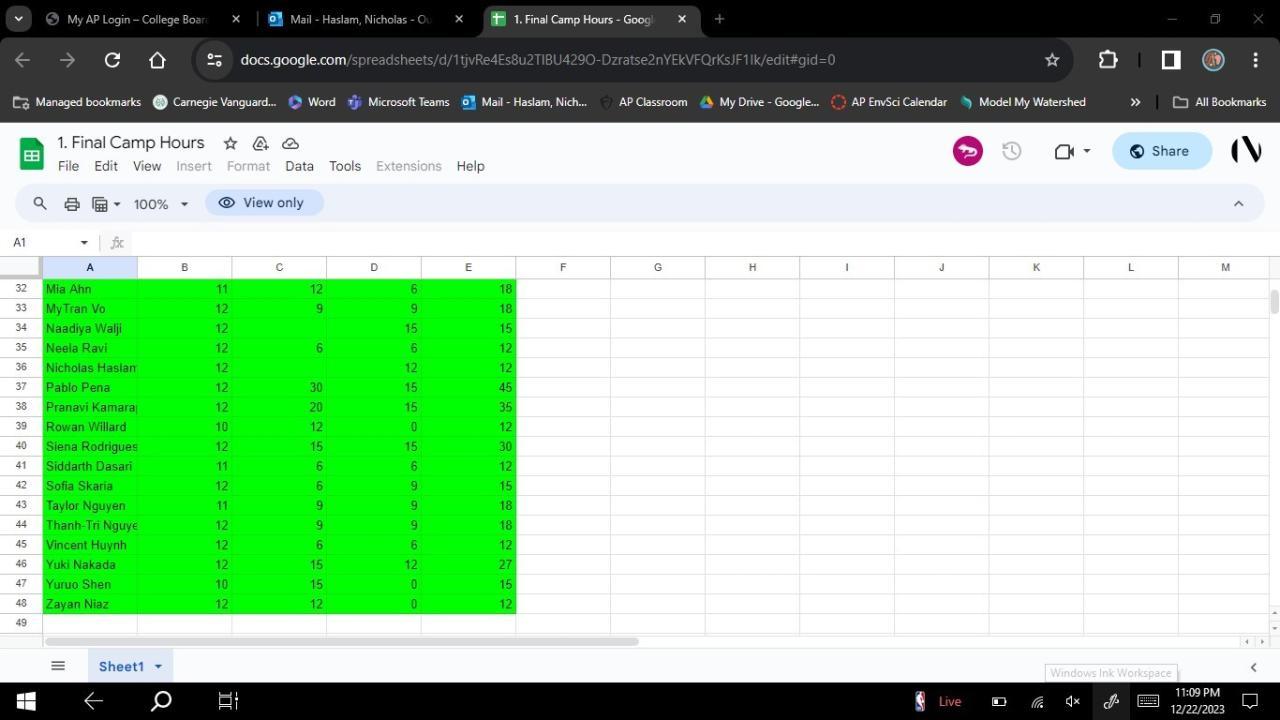Open Windows Start menu
This screenshot has width=1280, height=720.
tap(26, 701)
